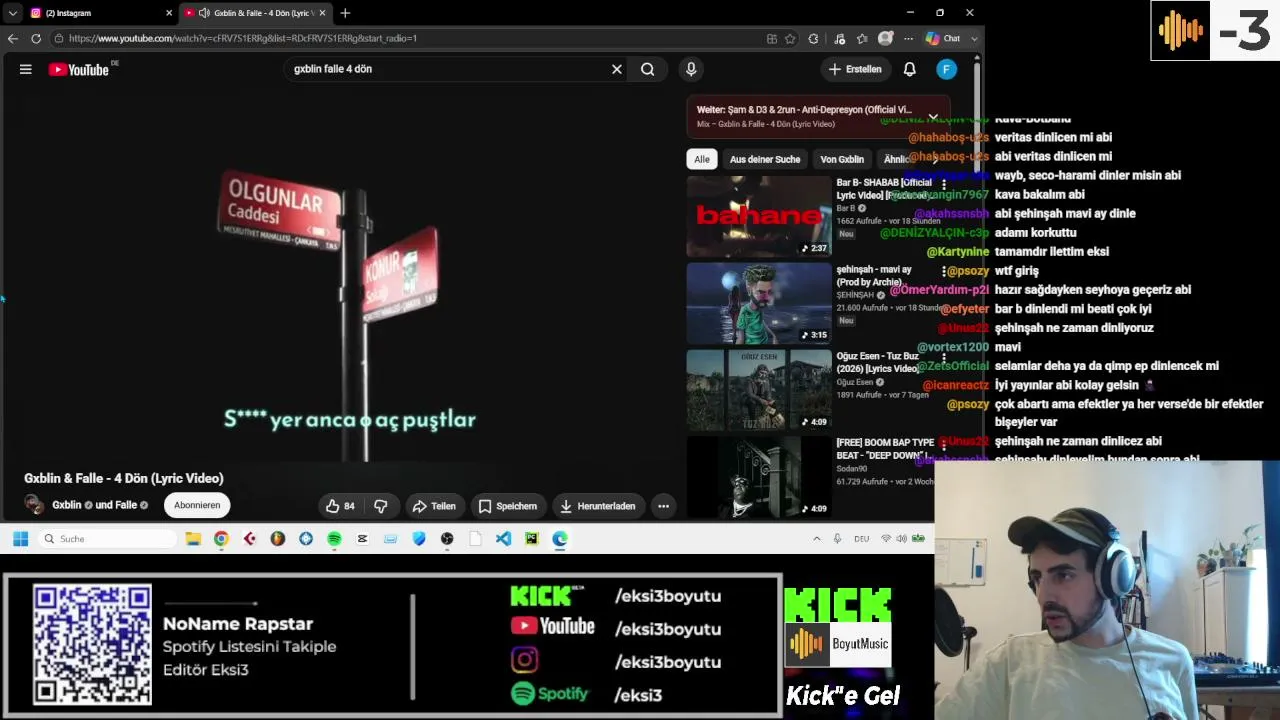Open a new browser tab
This screenshot has height=720, width=1280.
(x=345, y=13)
